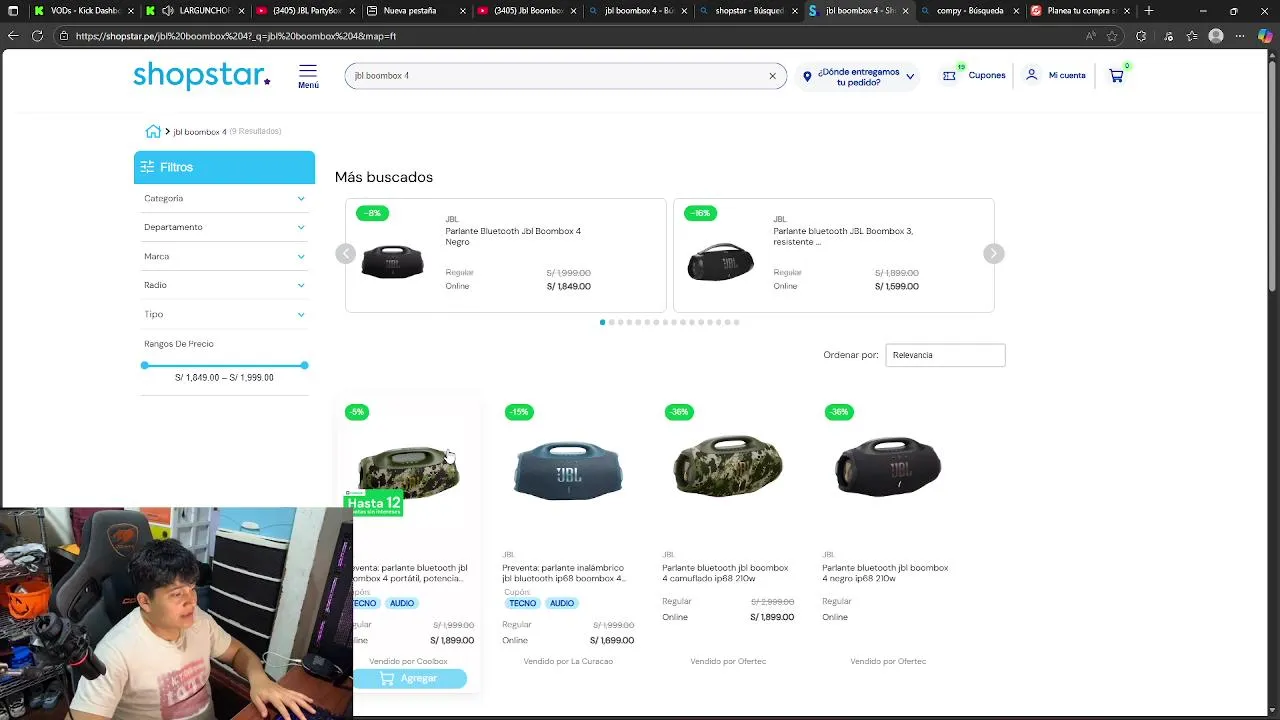1280x720 pixels.
Task: Click the Agregar button on the first product
Action: (410, 678)
